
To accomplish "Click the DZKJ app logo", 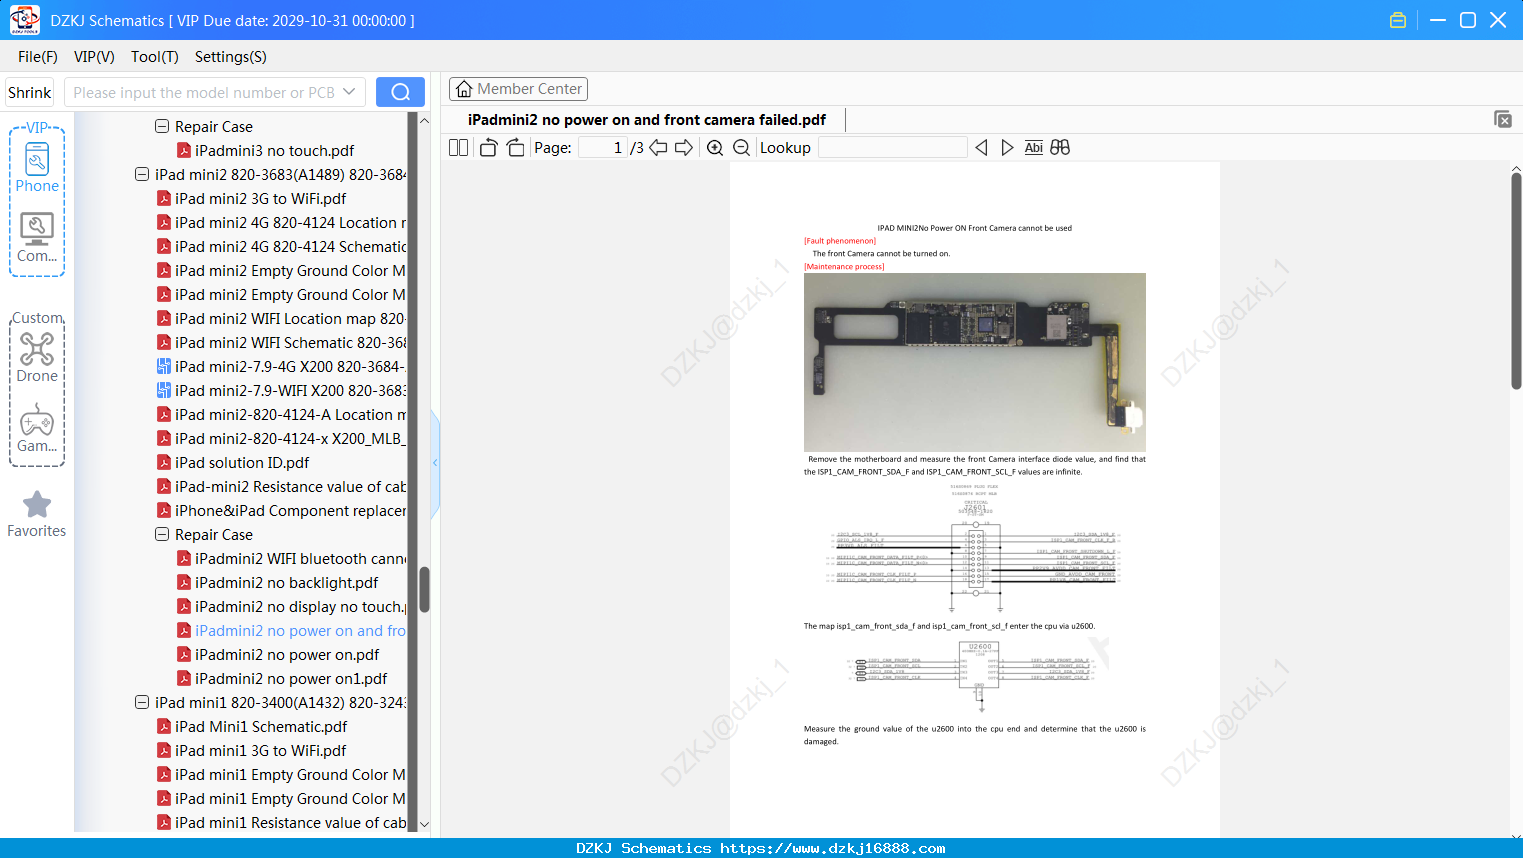I will (x=24, y=20).
